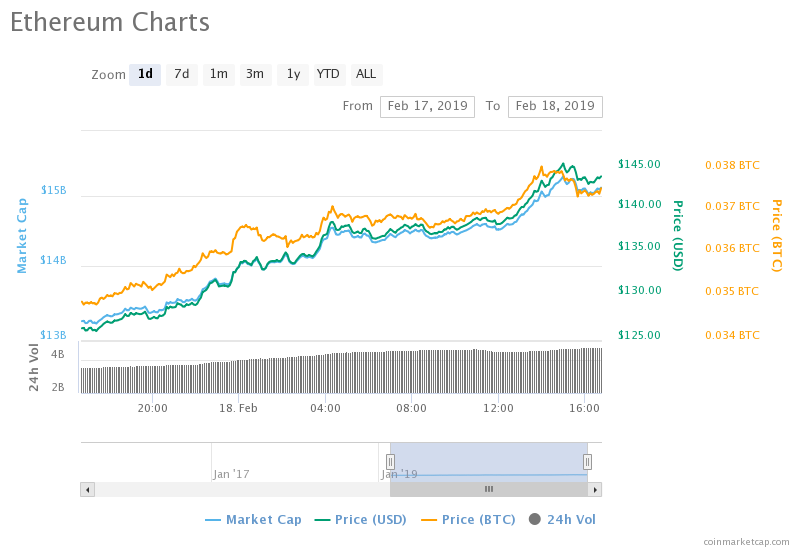Click the $140.00 price axis label
Image resolution: width=800 pixels, height=550 pixels.
coord(639,204)
